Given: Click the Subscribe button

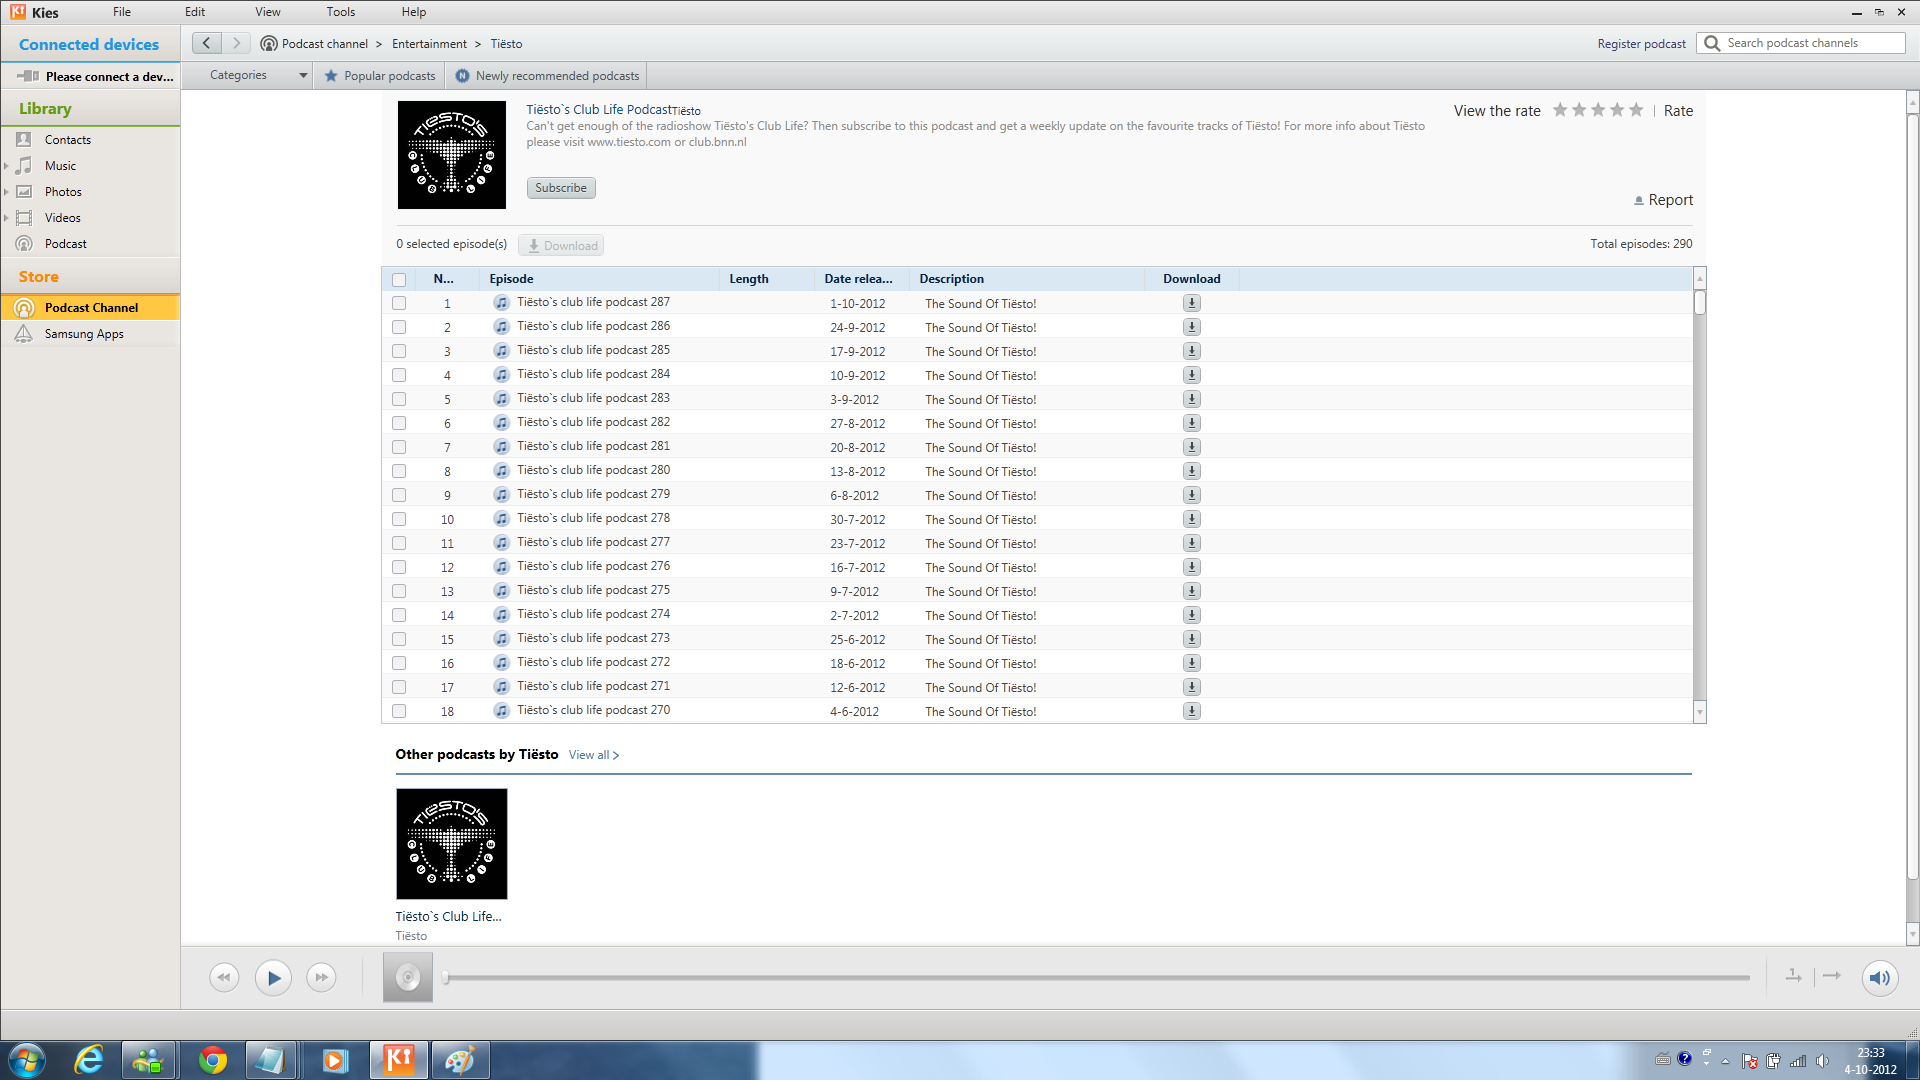Looking at the screenshot, I should [560, 188].
